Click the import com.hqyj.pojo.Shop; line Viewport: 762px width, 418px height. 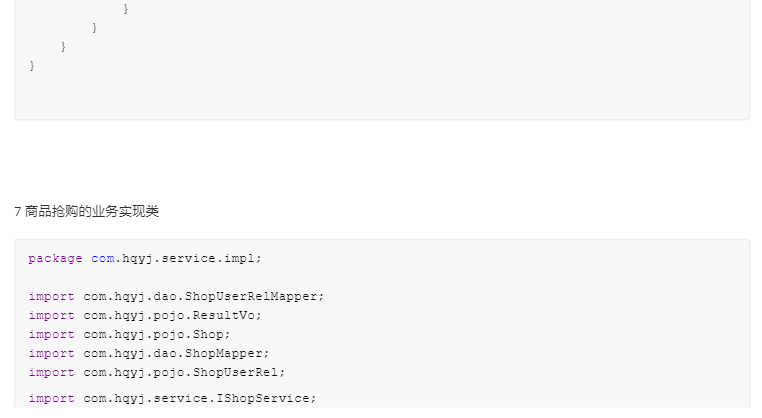pyautogui.click(x=129, y=334)
